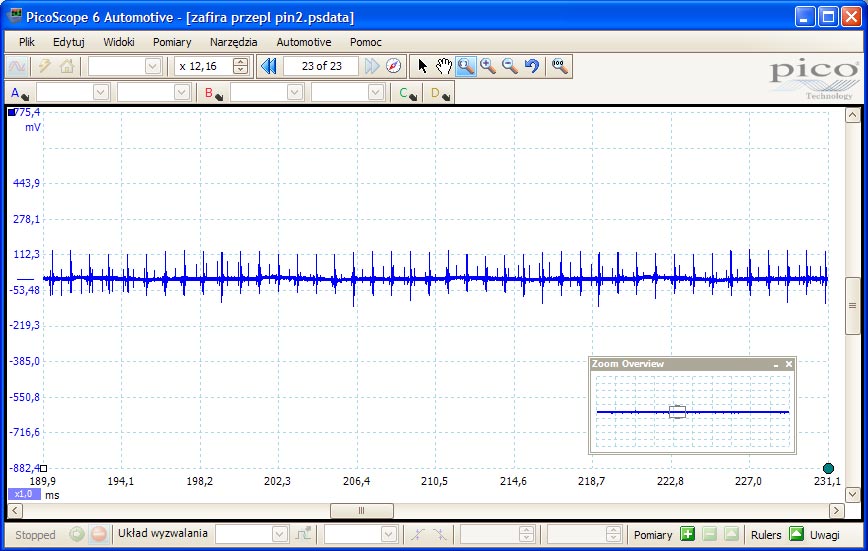Select the hand pan tool
Viewport: 868px width, 551px height.
(444, 66)
